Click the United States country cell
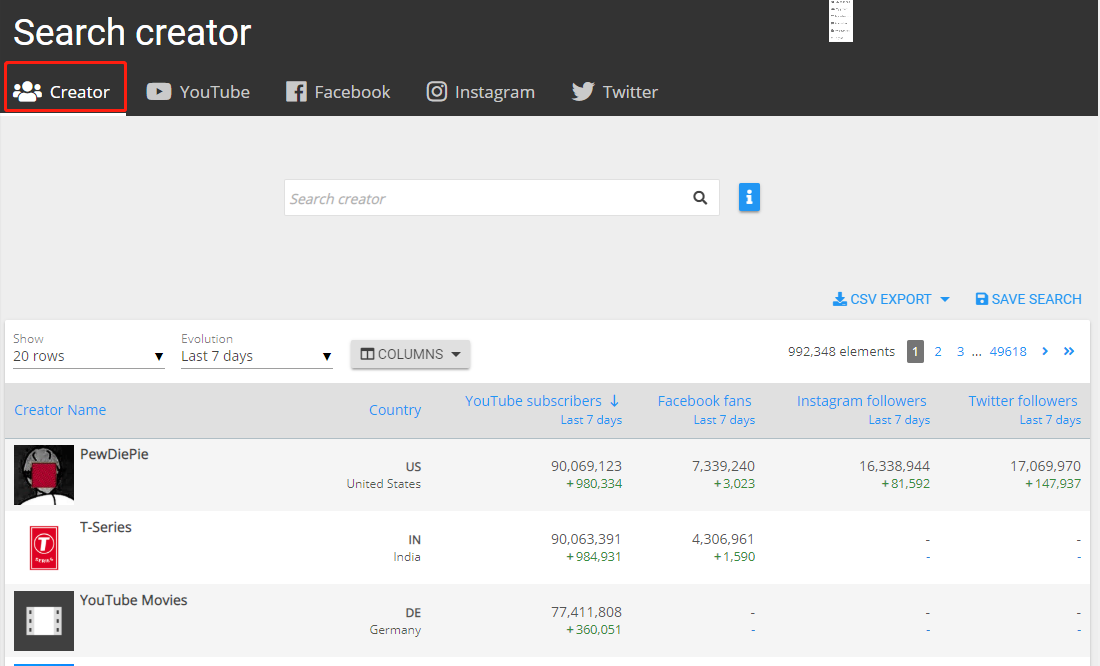This screenshot has height=666, width=1100. (384, 484)
